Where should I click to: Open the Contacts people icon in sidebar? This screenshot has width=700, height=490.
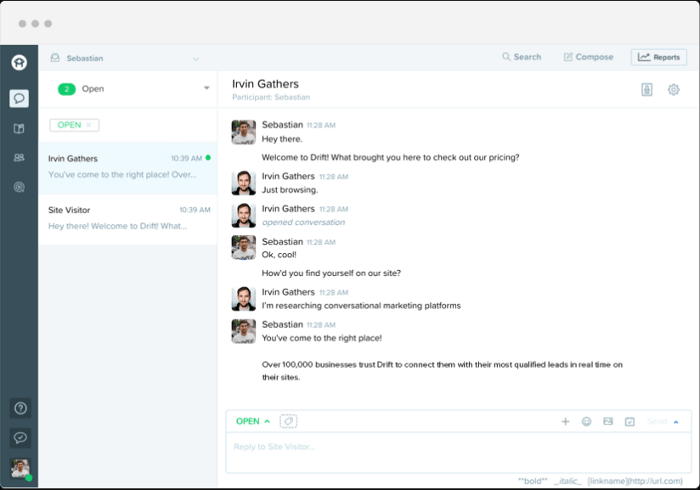[19, 158]
